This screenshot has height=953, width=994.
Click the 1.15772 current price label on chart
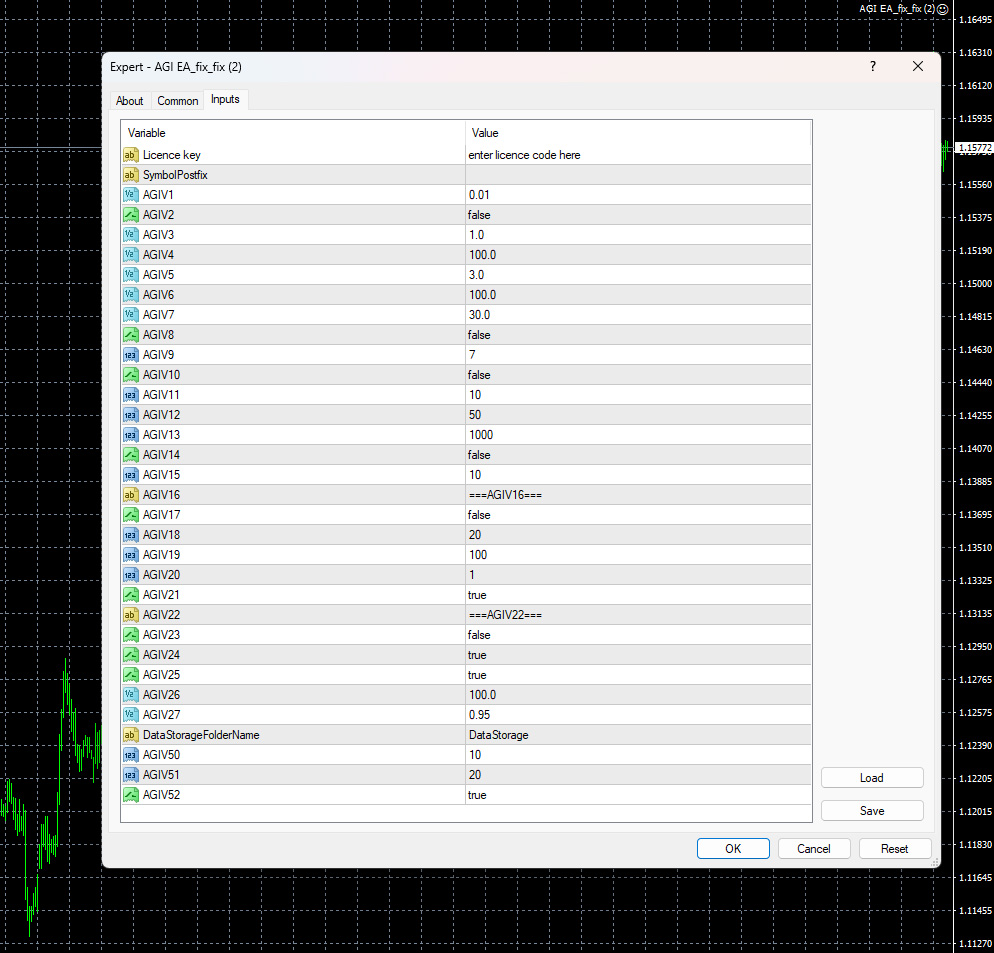(x=974, y=148)
